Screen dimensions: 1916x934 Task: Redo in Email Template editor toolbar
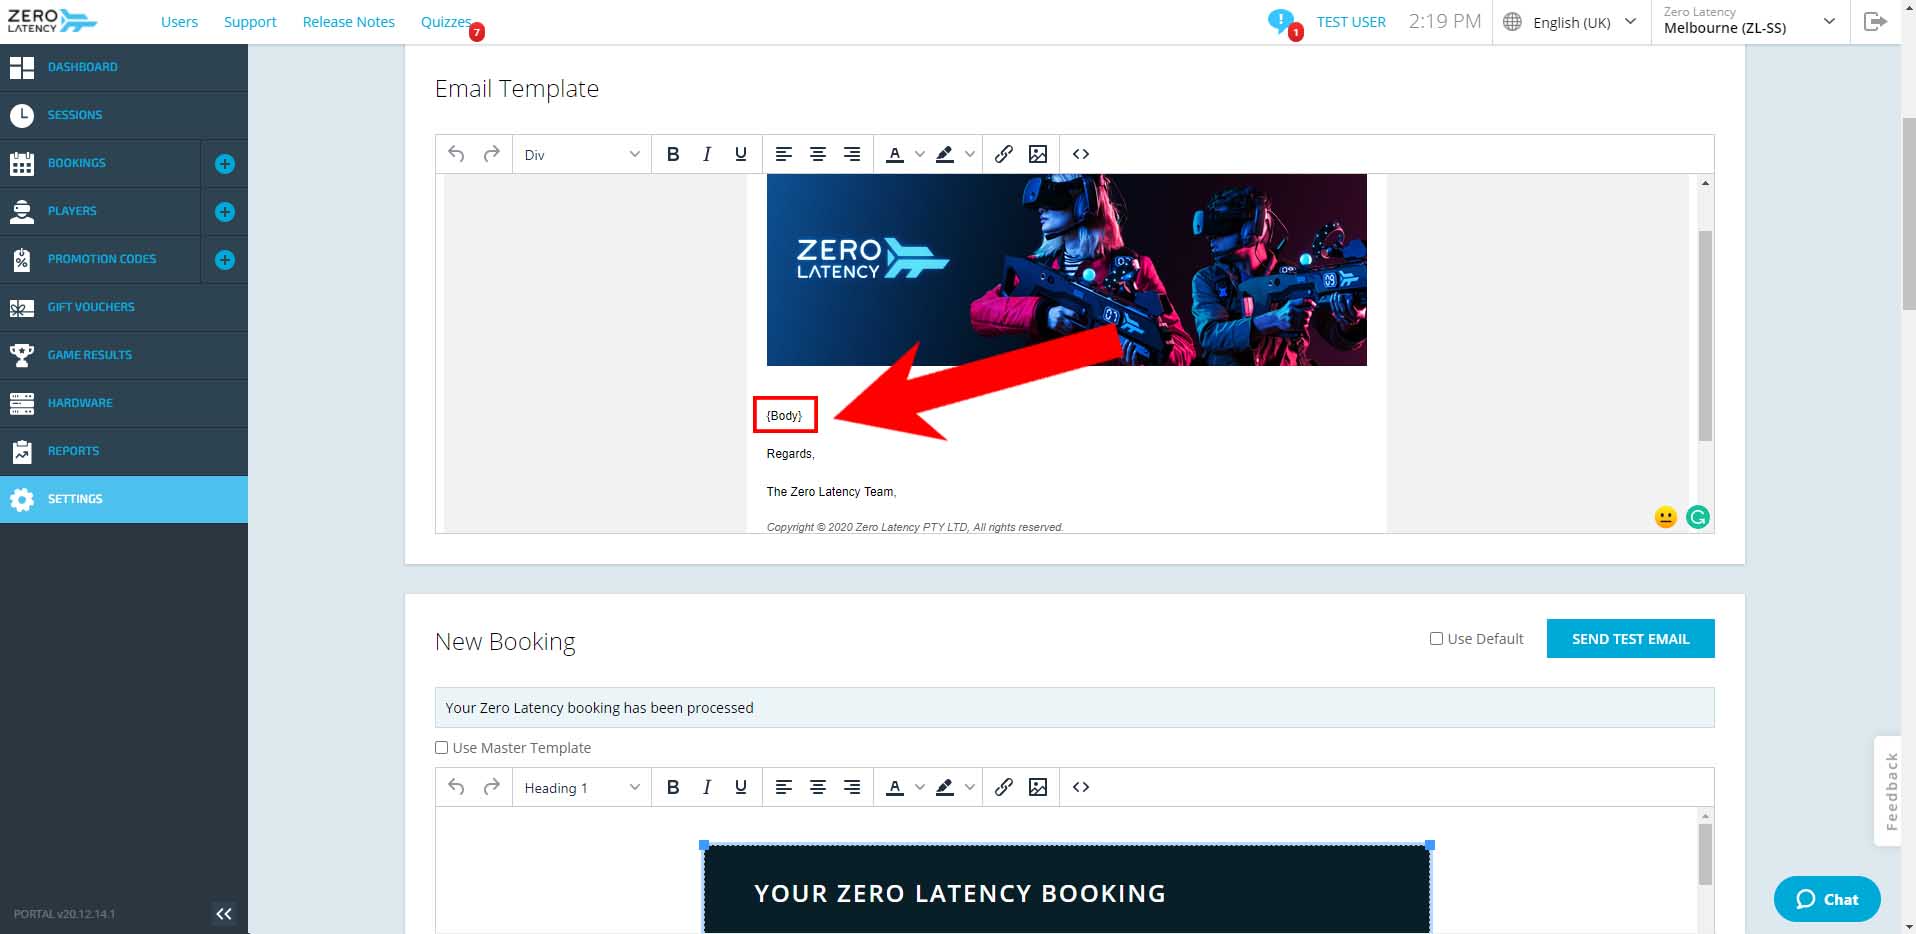[x=491, y=154]
